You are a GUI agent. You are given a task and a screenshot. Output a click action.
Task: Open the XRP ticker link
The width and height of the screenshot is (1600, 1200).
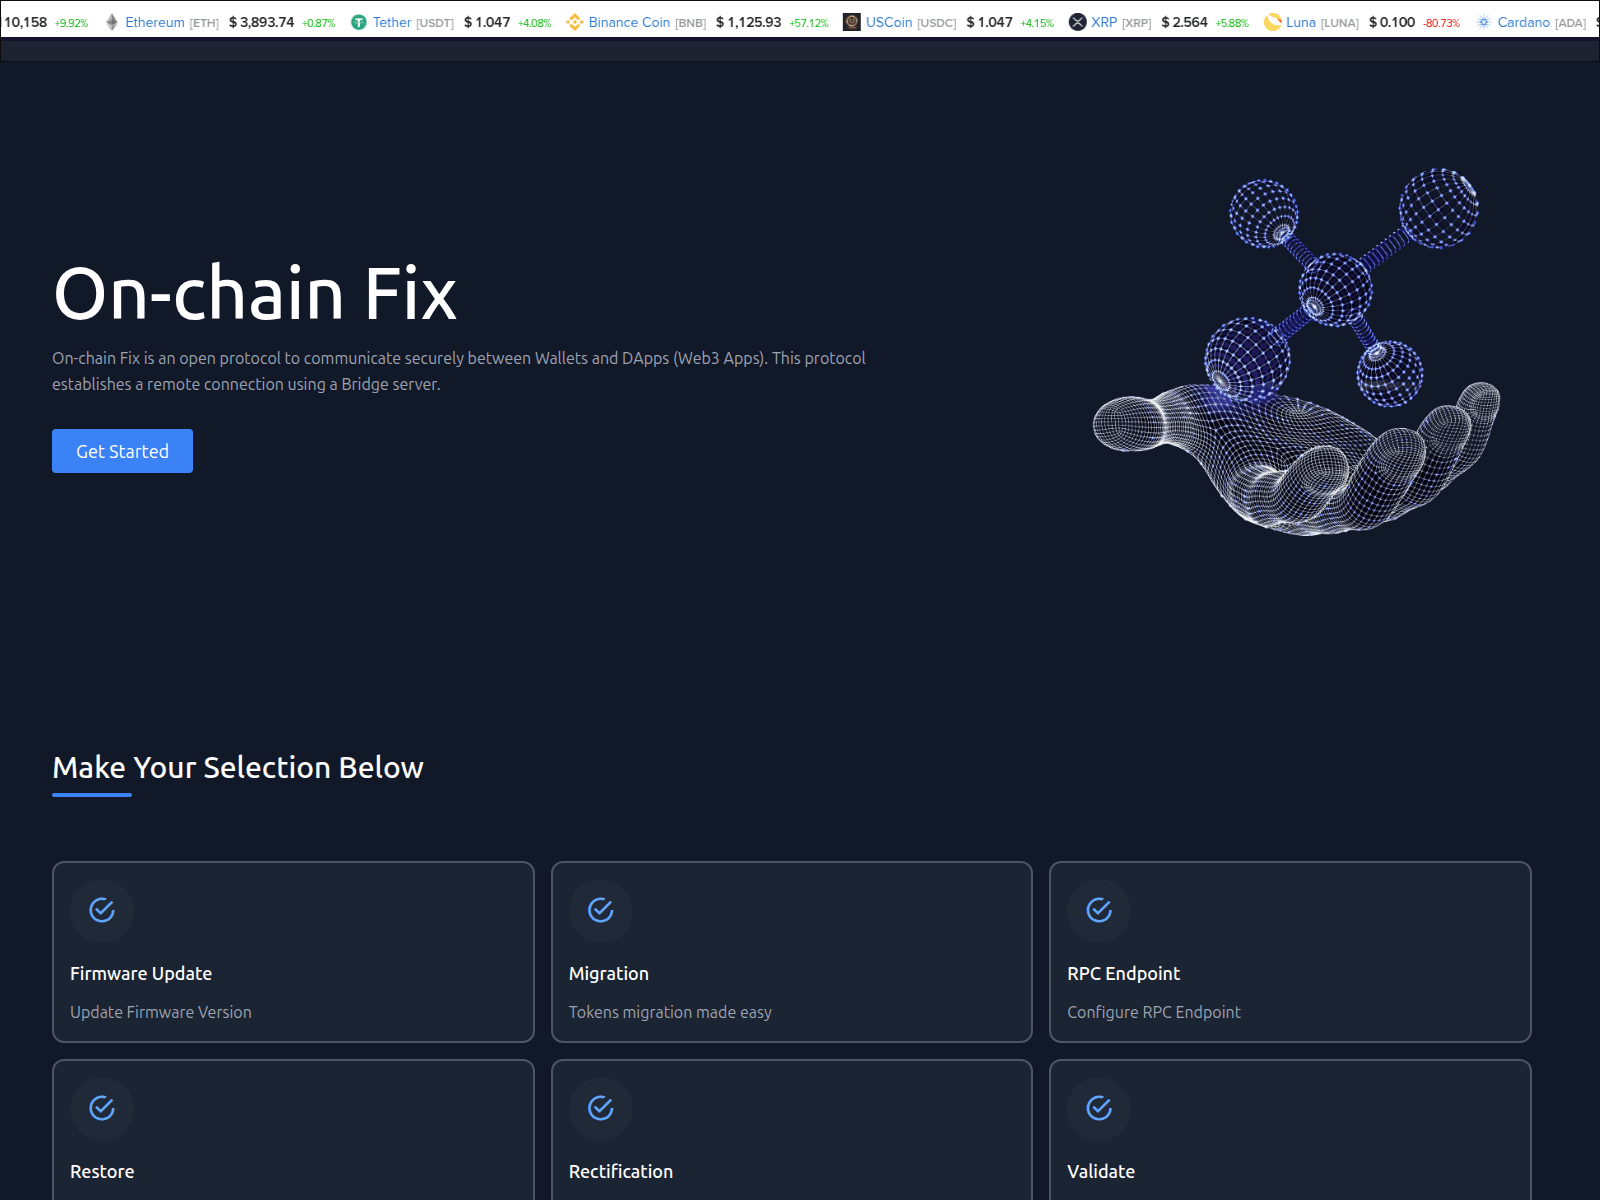[1104, 22]
